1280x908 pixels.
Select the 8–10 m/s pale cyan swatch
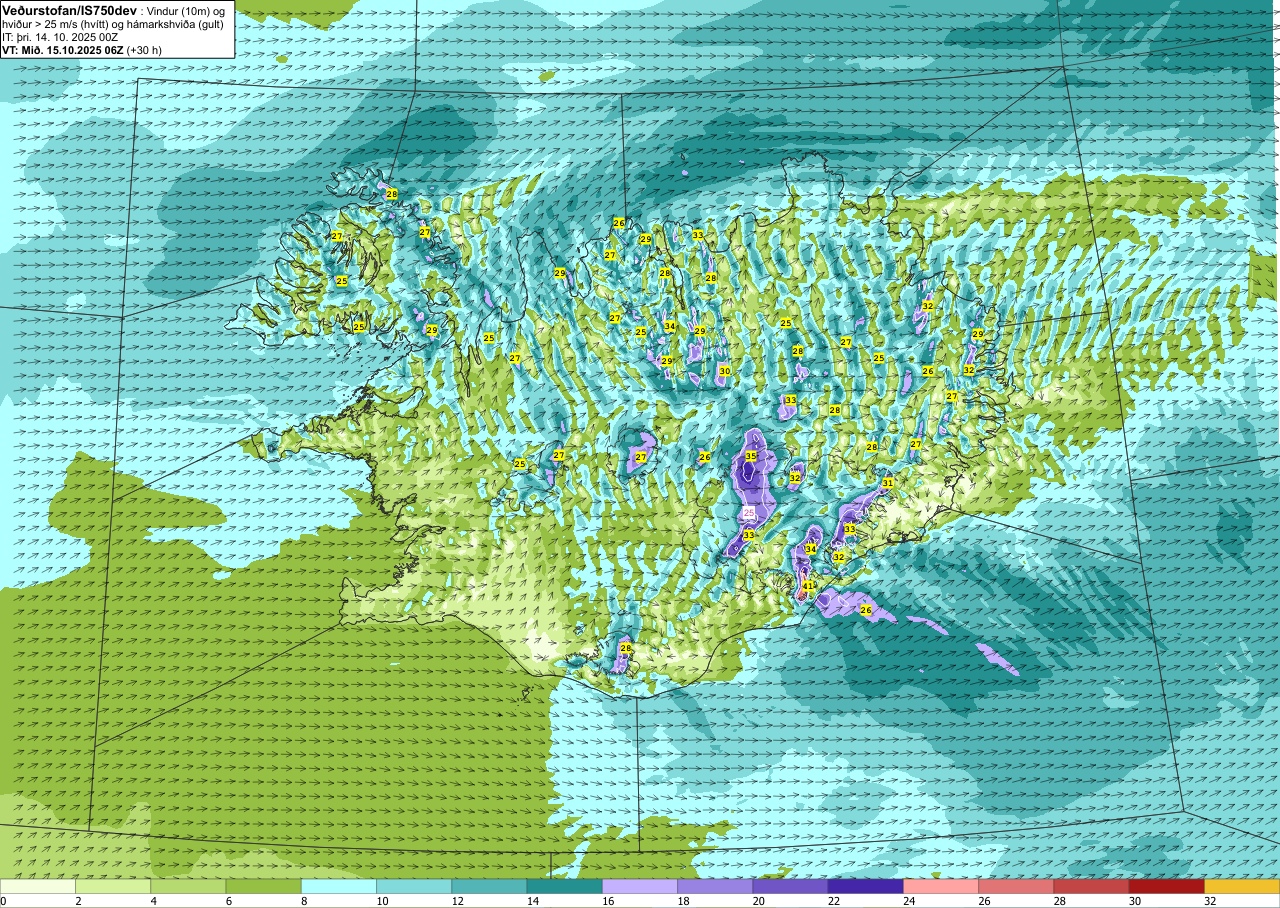[339, 886]
